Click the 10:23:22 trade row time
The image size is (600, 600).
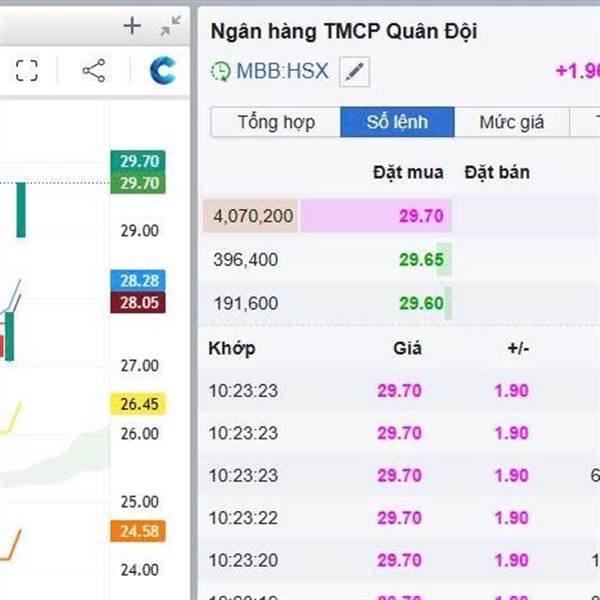point(243,518)
